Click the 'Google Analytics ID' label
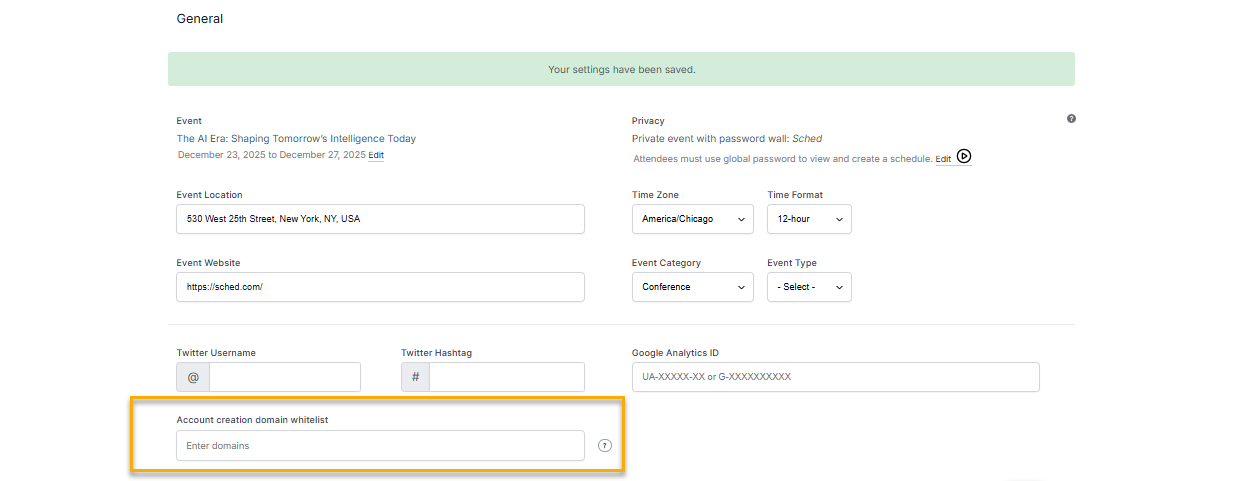 [x=675, y=353]
